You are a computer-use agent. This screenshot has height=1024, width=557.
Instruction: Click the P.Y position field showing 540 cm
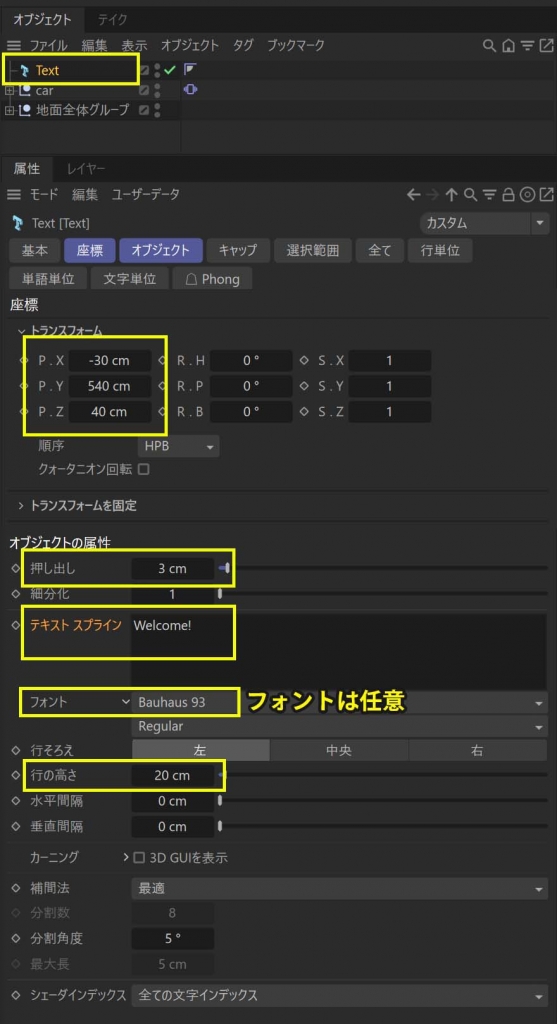pos(110,386)
